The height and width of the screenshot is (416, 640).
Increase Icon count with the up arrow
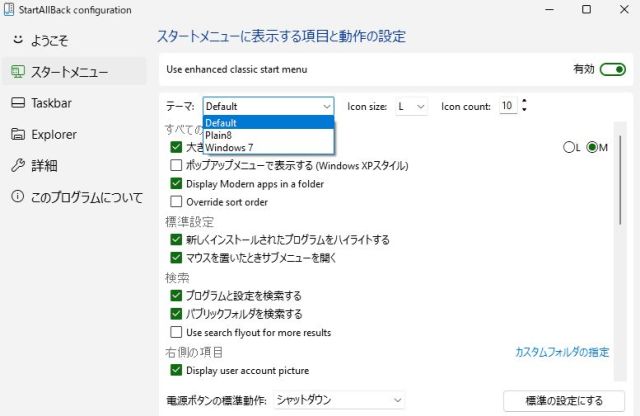tap(524, 101)
